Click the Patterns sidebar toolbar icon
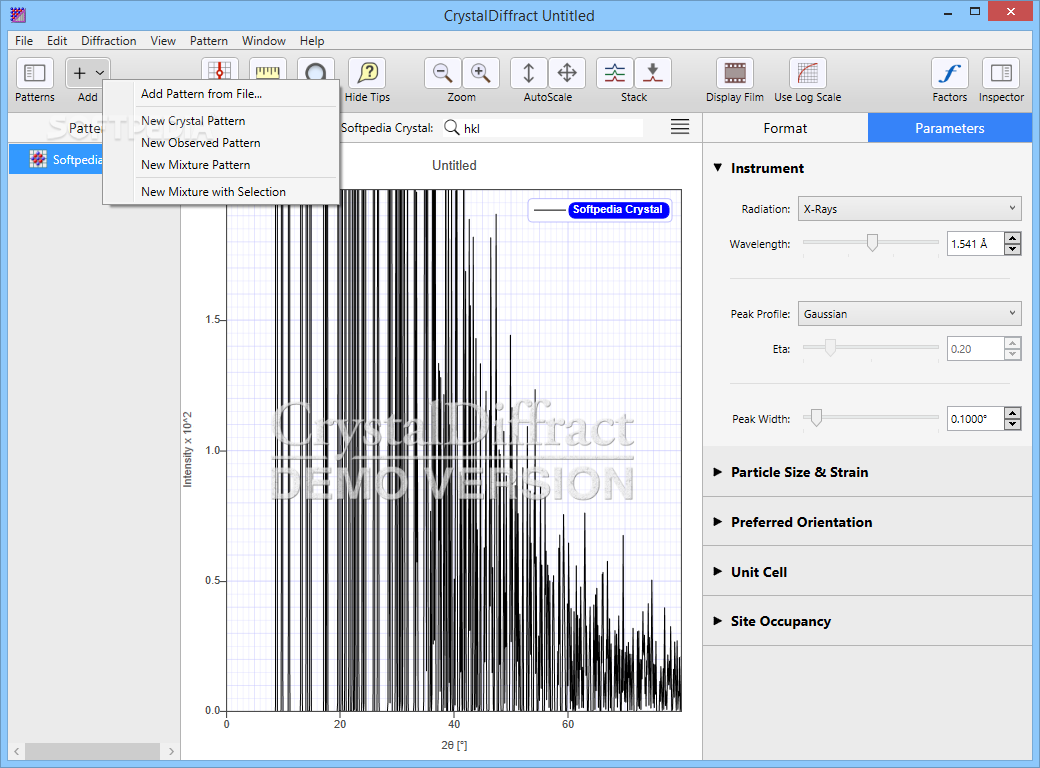The height and width of the screenshot is (768, 1040). pyautogui.click(x=35, y=74)
